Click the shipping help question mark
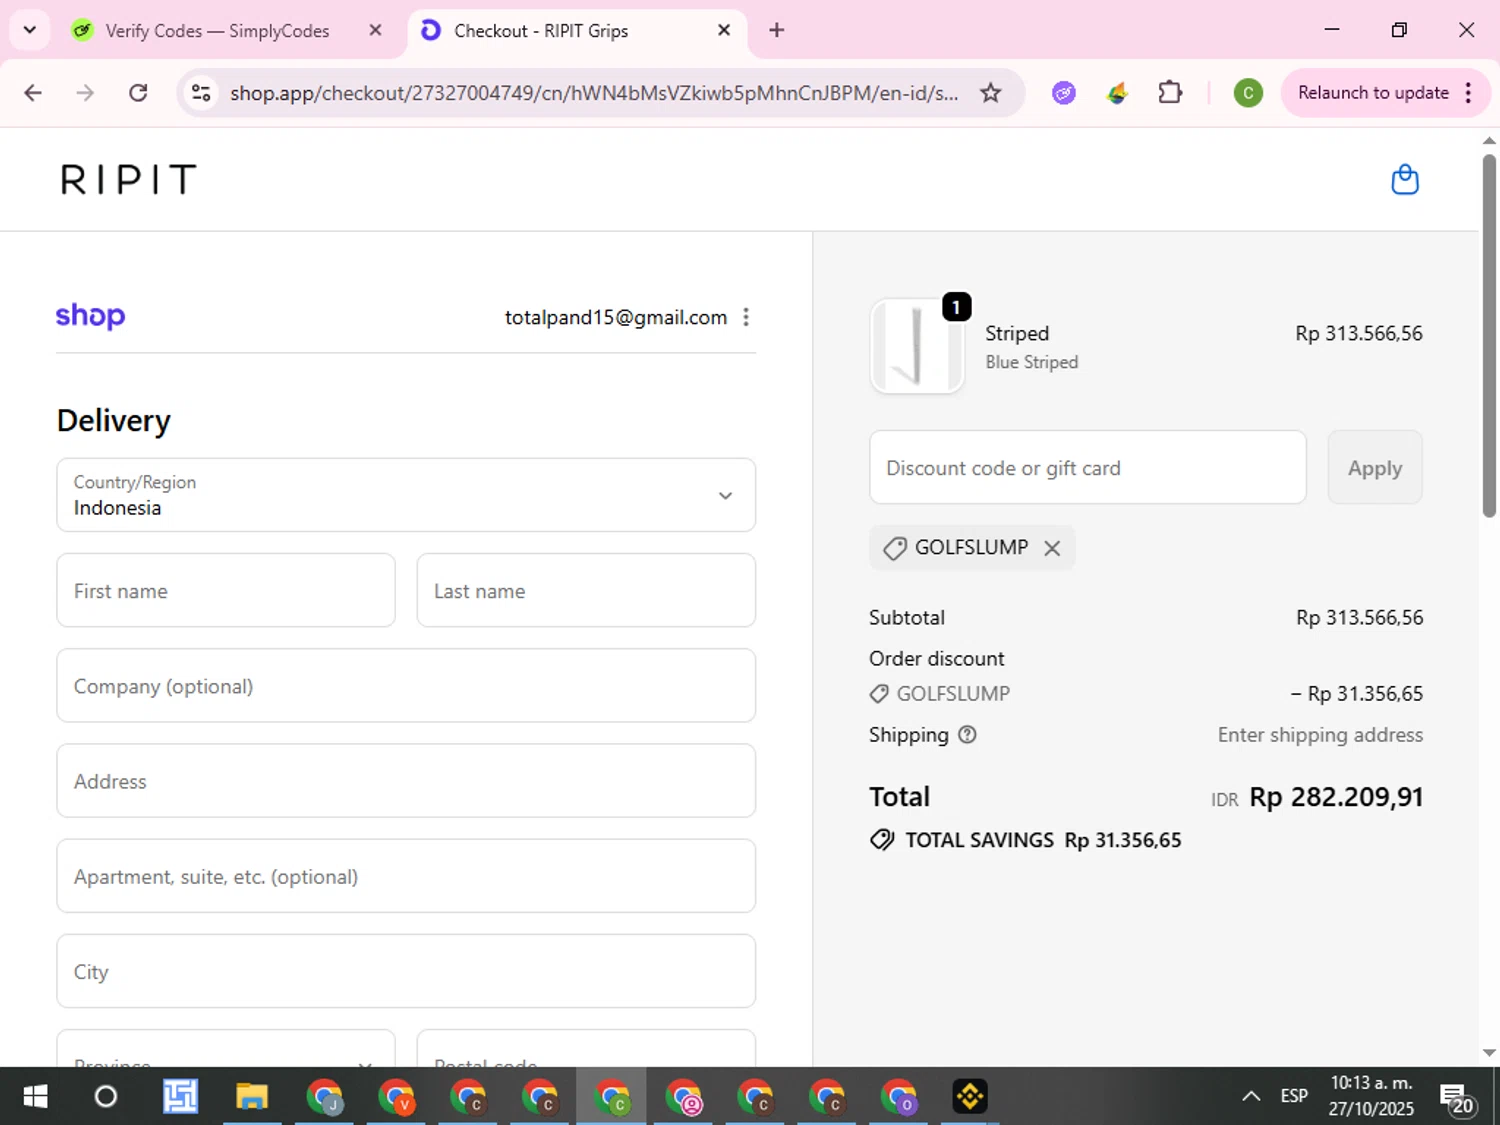The image size is (1500, 1125). 967,735
